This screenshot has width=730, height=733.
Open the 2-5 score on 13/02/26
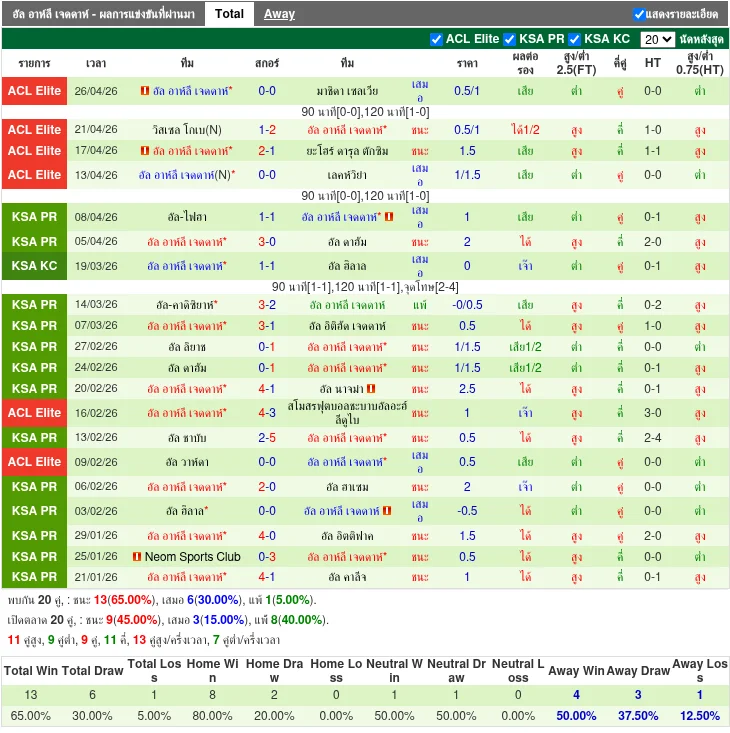pos(267,438)
